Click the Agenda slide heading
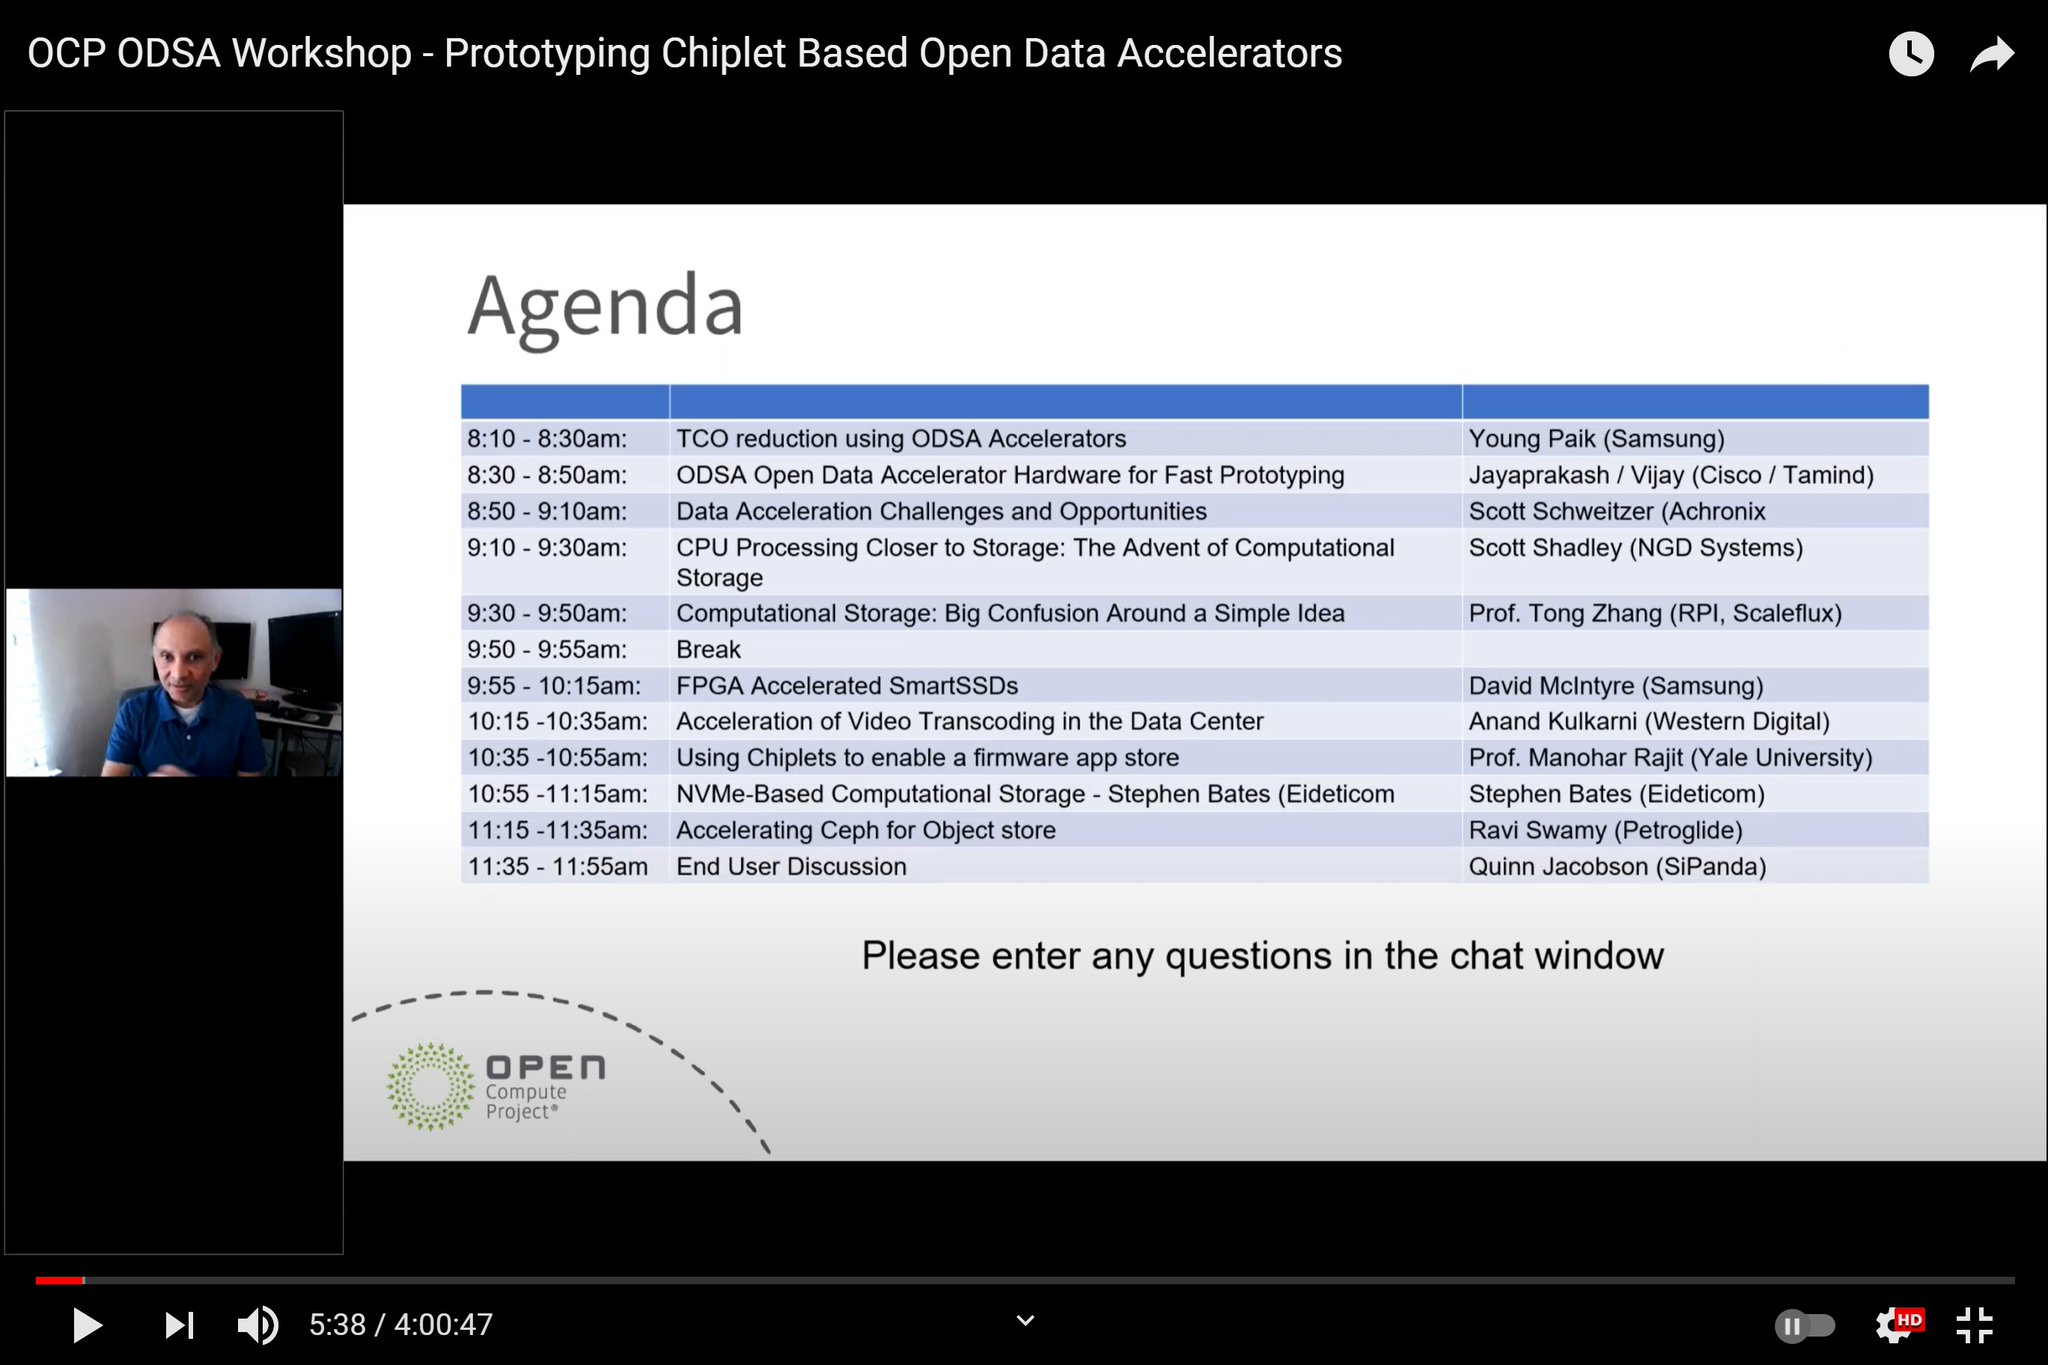This screenshot has height=1365, width=2048. coord(604,307)
